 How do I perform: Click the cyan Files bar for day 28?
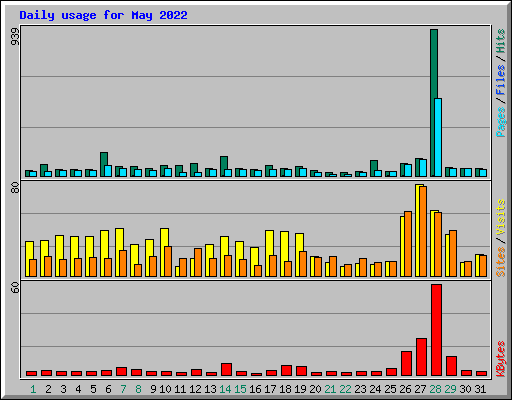tap(438, 137)
